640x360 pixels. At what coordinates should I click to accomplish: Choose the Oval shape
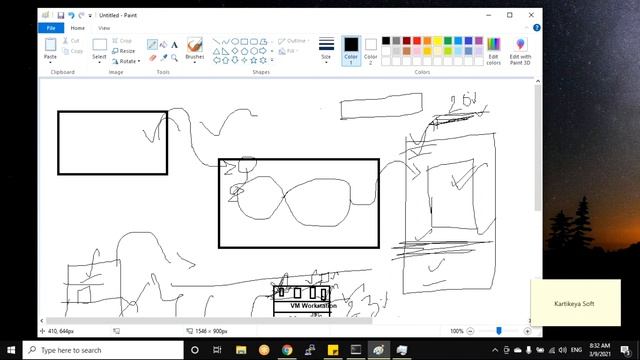[235, 41]
